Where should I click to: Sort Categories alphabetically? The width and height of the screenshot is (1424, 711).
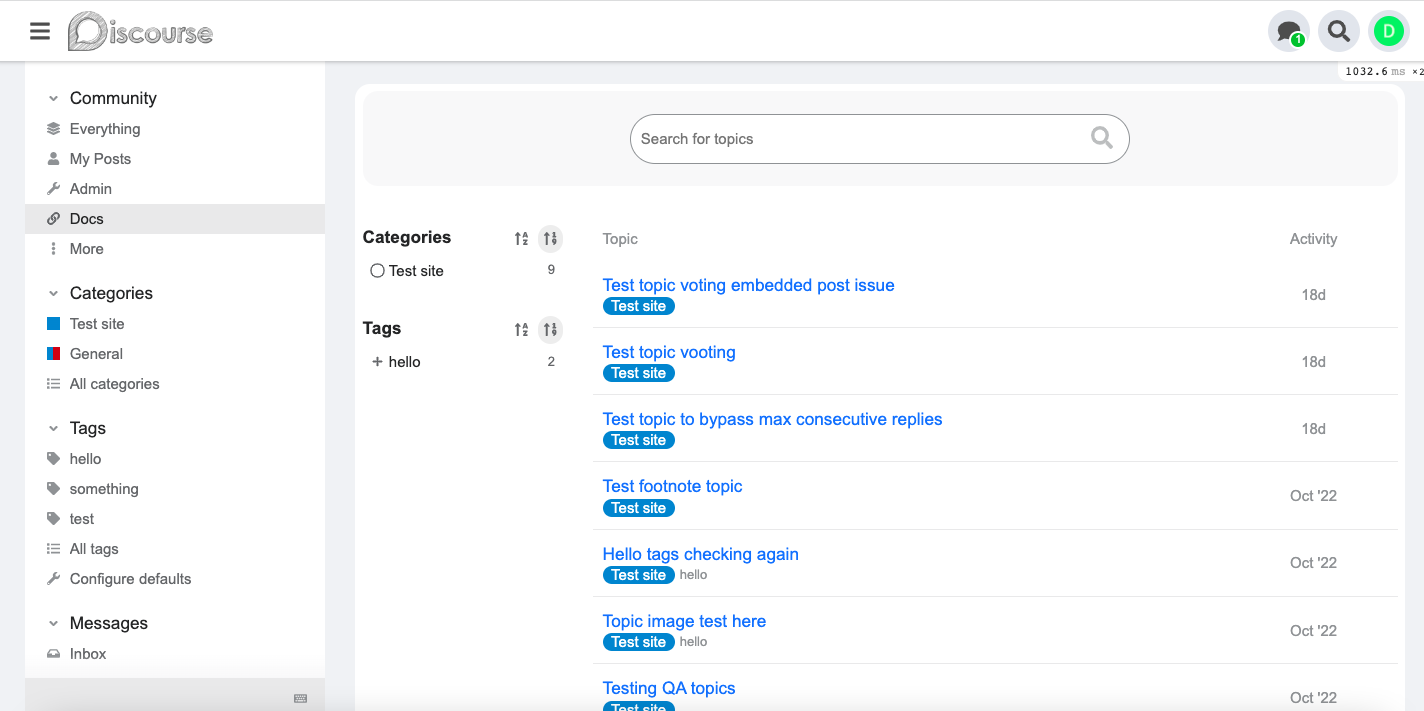point(521,238)
